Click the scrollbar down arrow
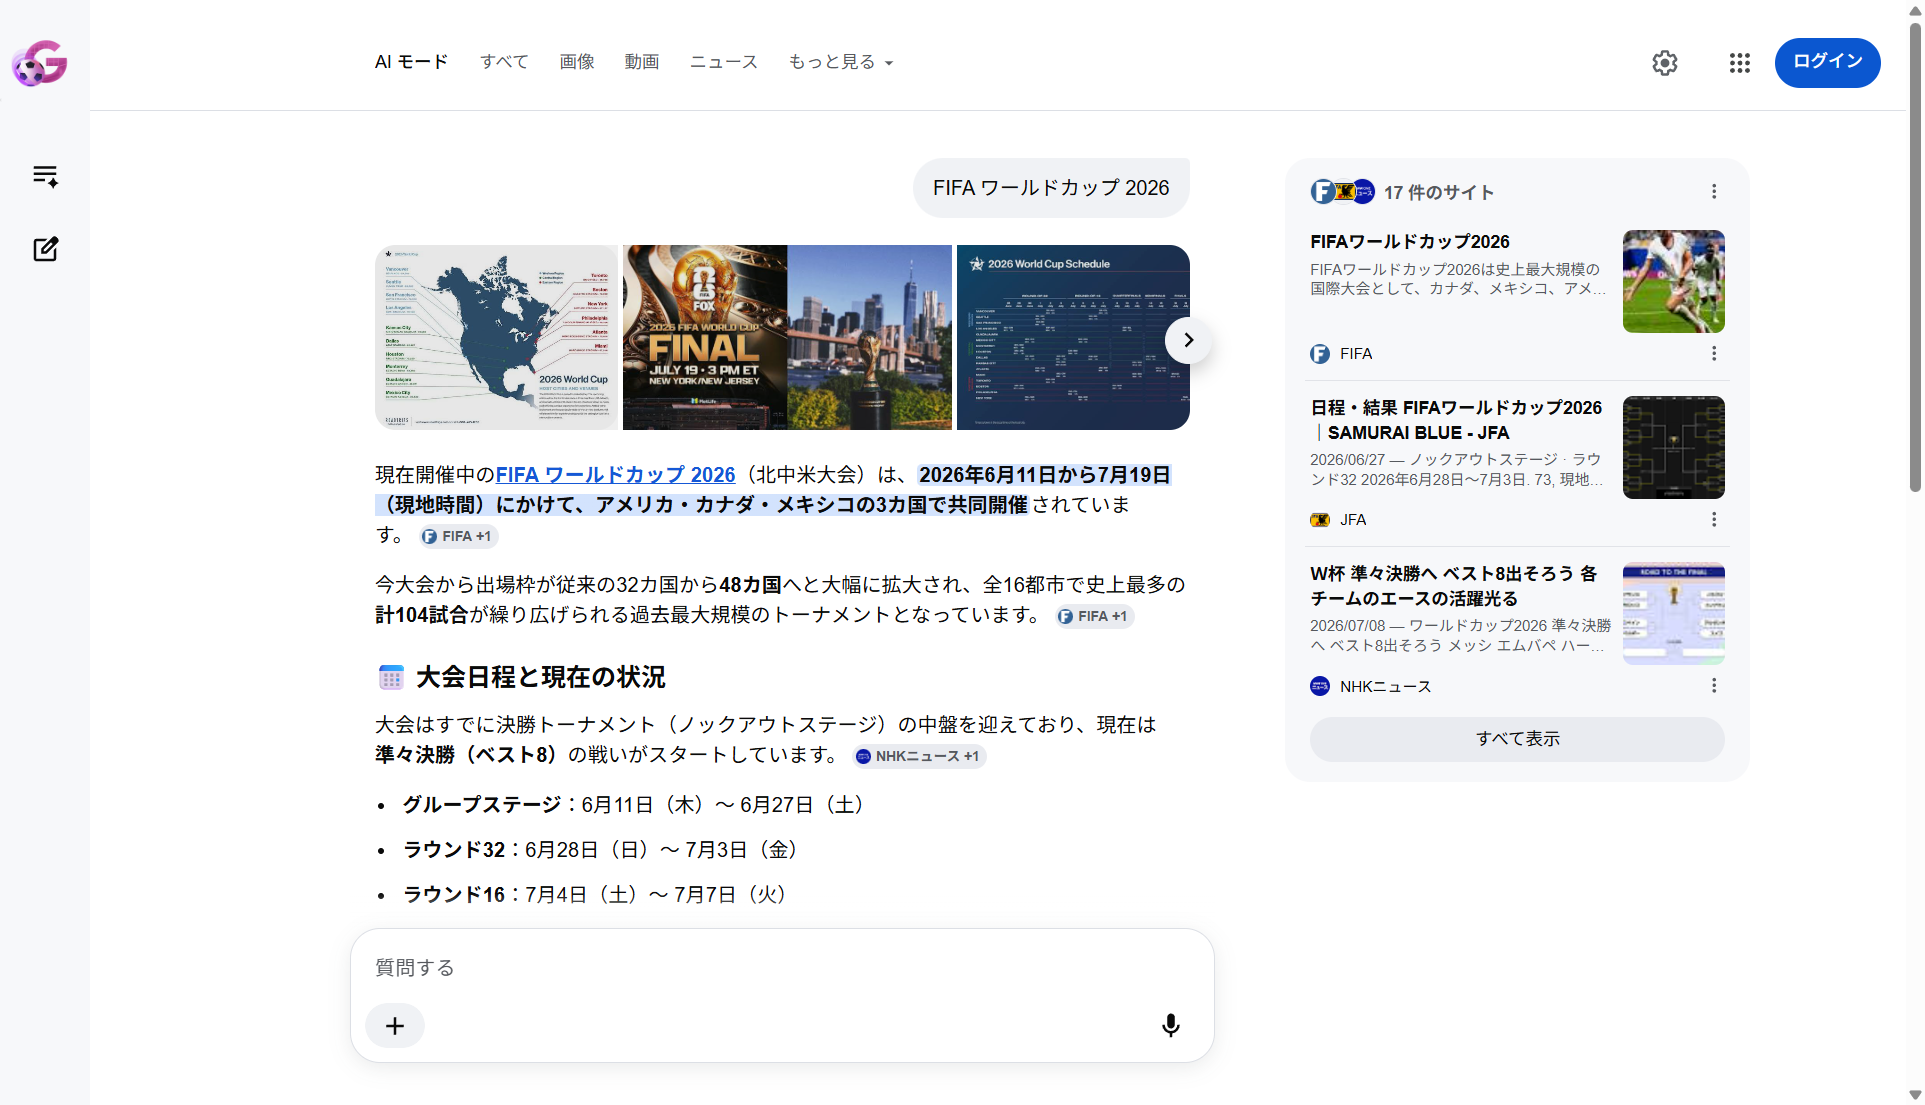The image size is (1925, 1105). [x=1915, y=1096]
